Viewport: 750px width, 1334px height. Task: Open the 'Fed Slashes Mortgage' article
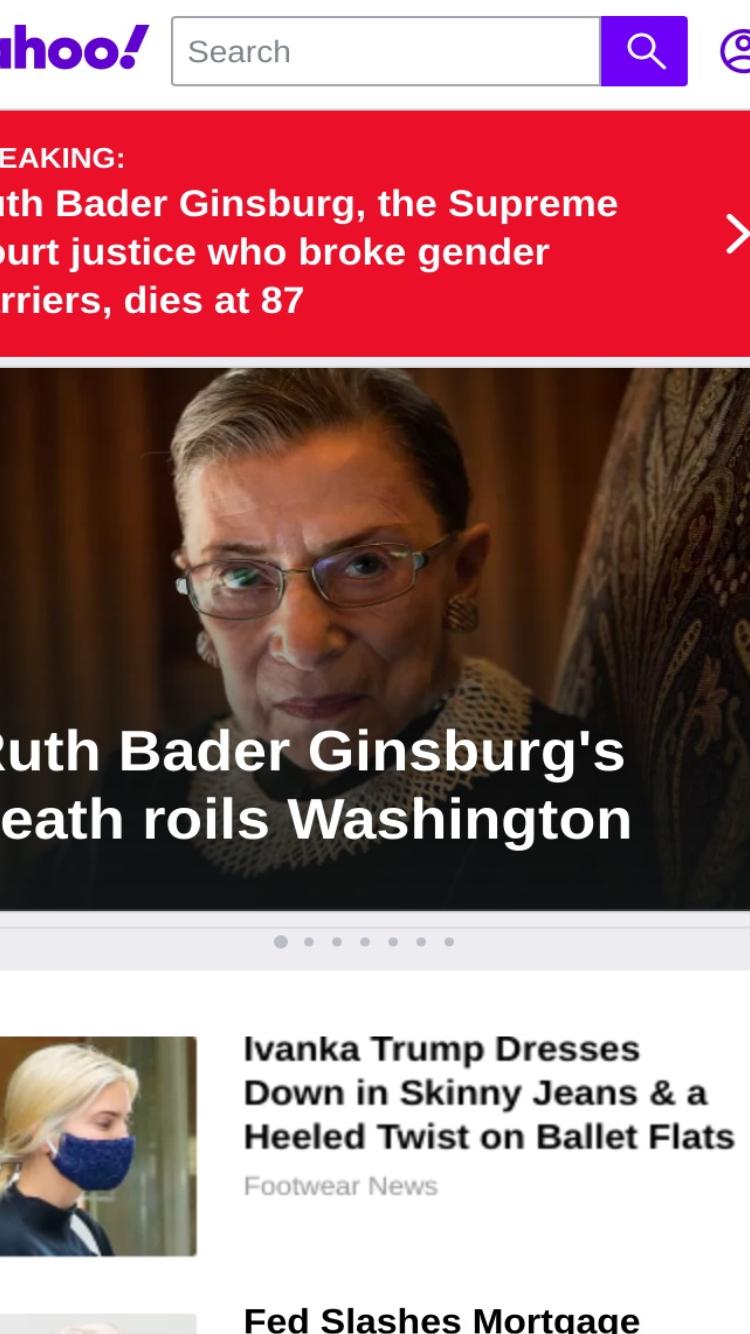(441, 1318)
